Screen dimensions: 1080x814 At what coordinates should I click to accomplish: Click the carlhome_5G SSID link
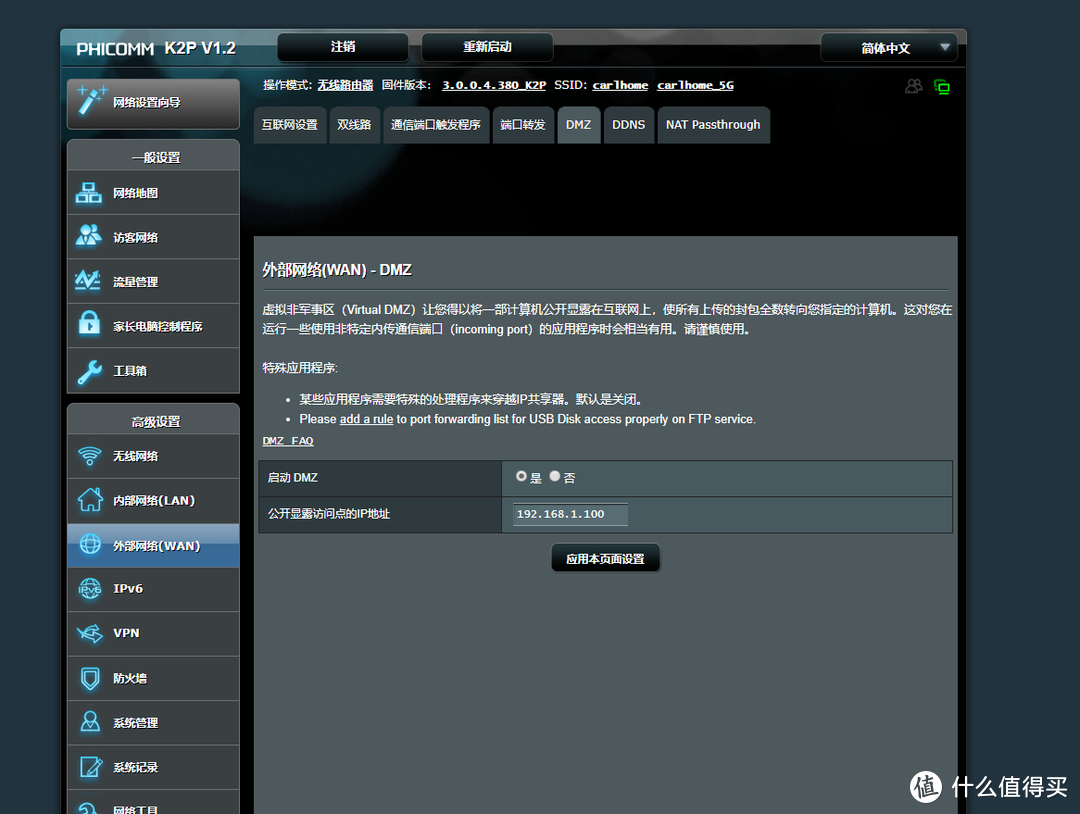click(x=695, y=85)
